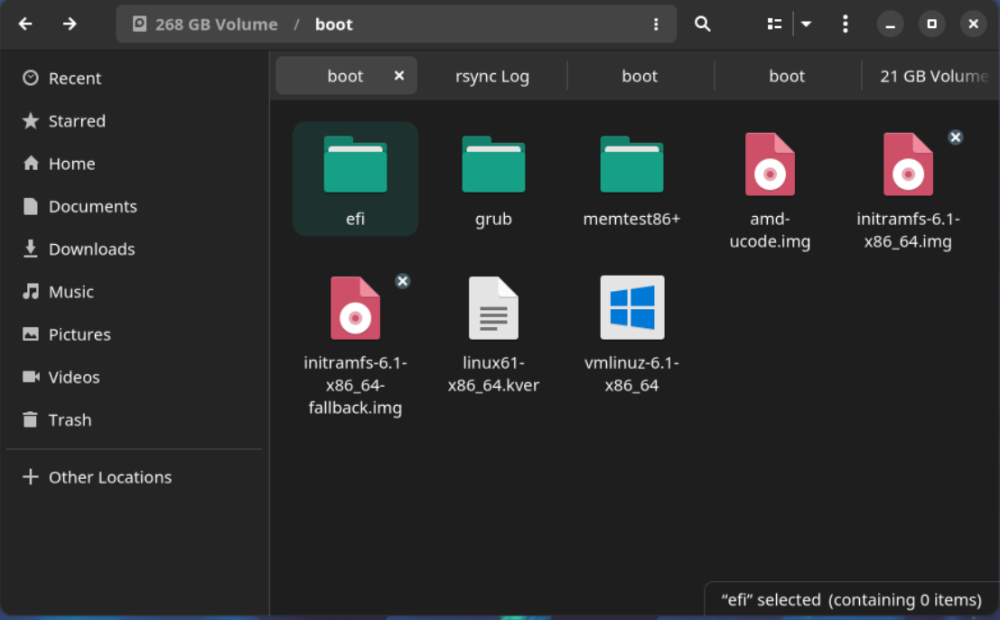Click the 268 GB Volume breadcrumb
Viewport: 1000px width, 620px height.
pyautogui.click(x=205, y=24)
